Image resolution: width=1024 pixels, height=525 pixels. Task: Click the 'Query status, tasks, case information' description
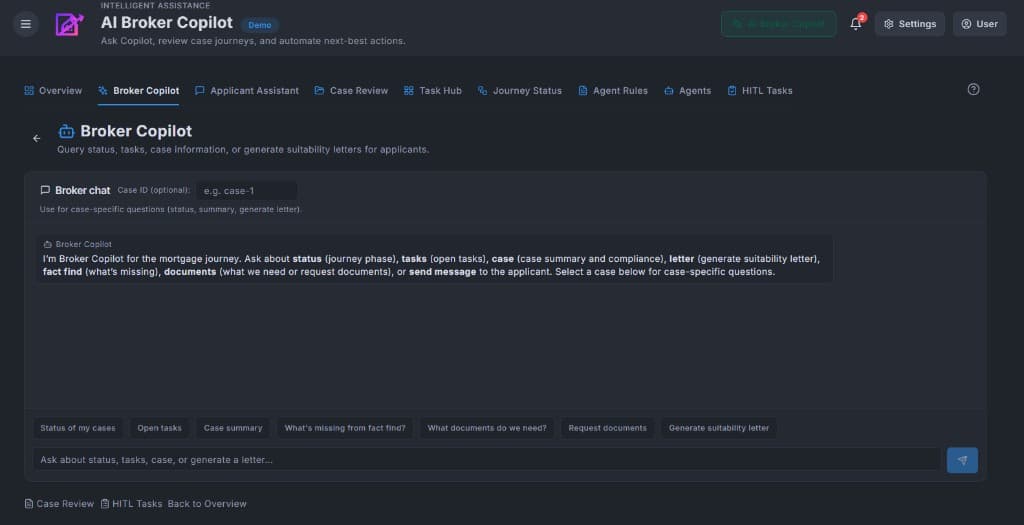[243, 150]
